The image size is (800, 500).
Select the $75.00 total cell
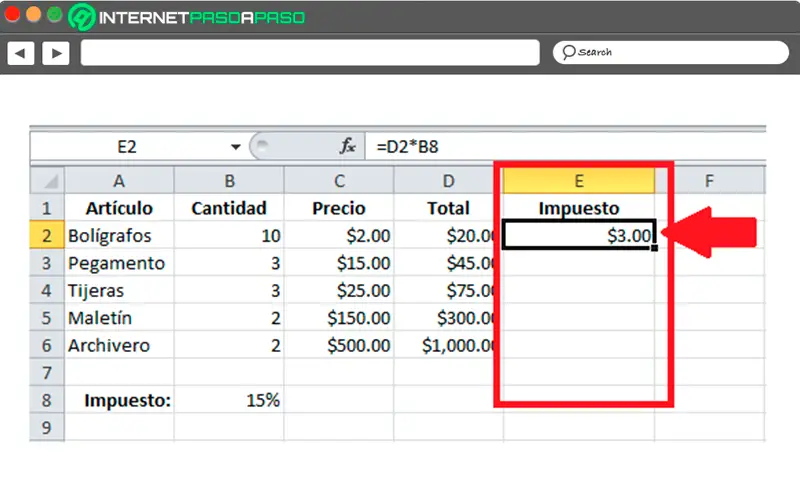coord(448,290)
